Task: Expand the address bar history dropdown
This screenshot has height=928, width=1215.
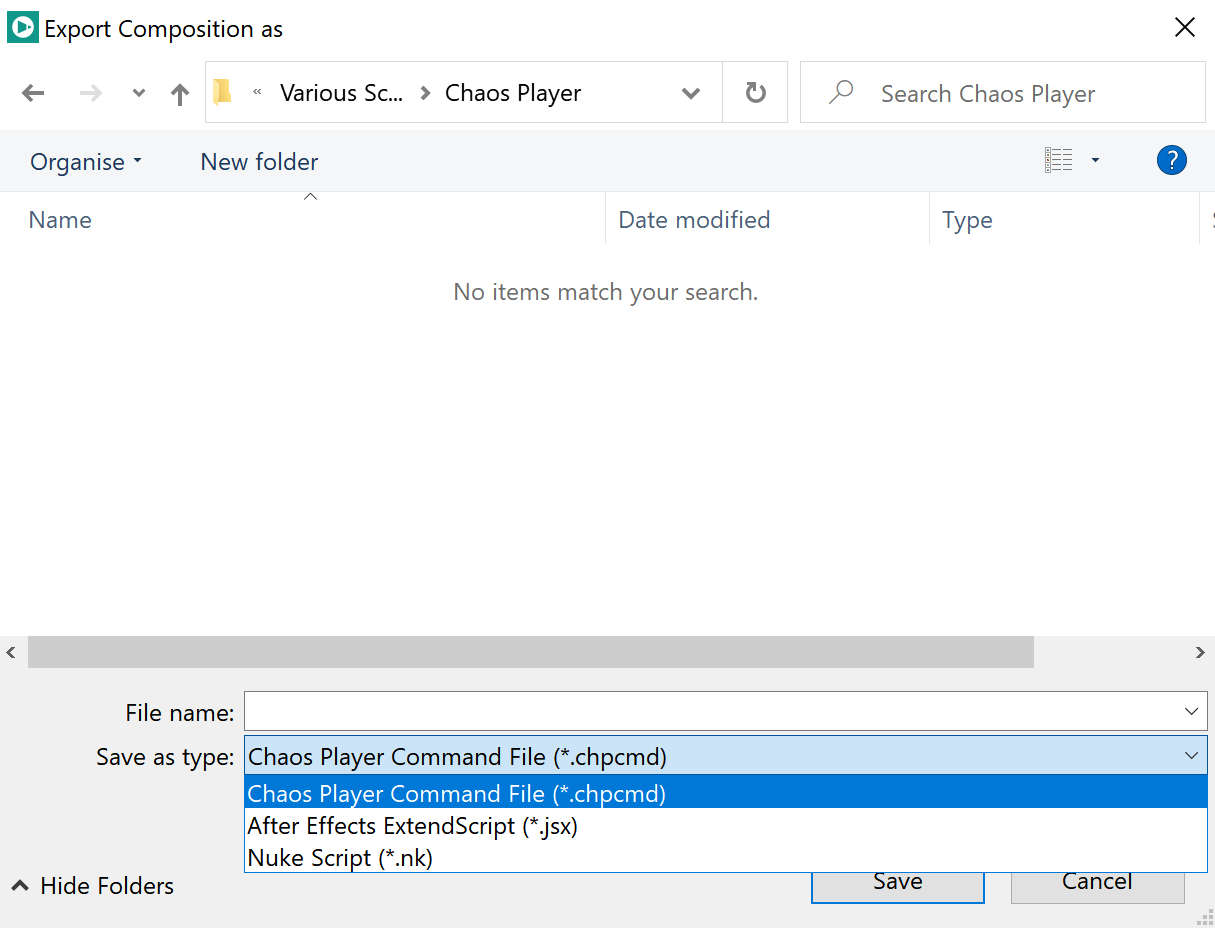Action: coord(690,93)
